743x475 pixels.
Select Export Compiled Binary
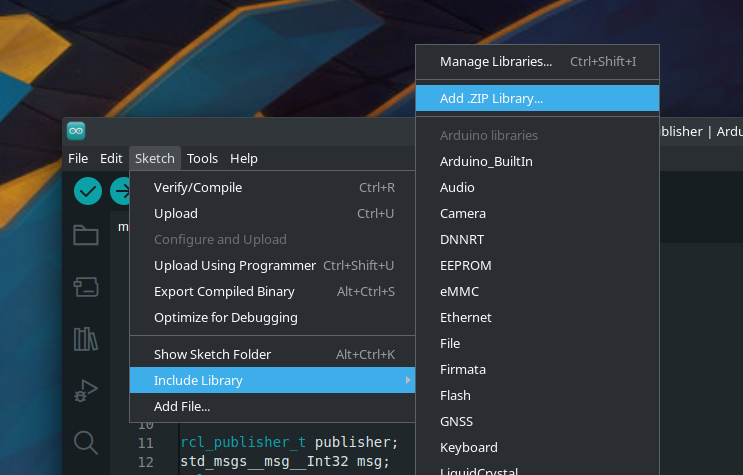click(x=272, y=292)
